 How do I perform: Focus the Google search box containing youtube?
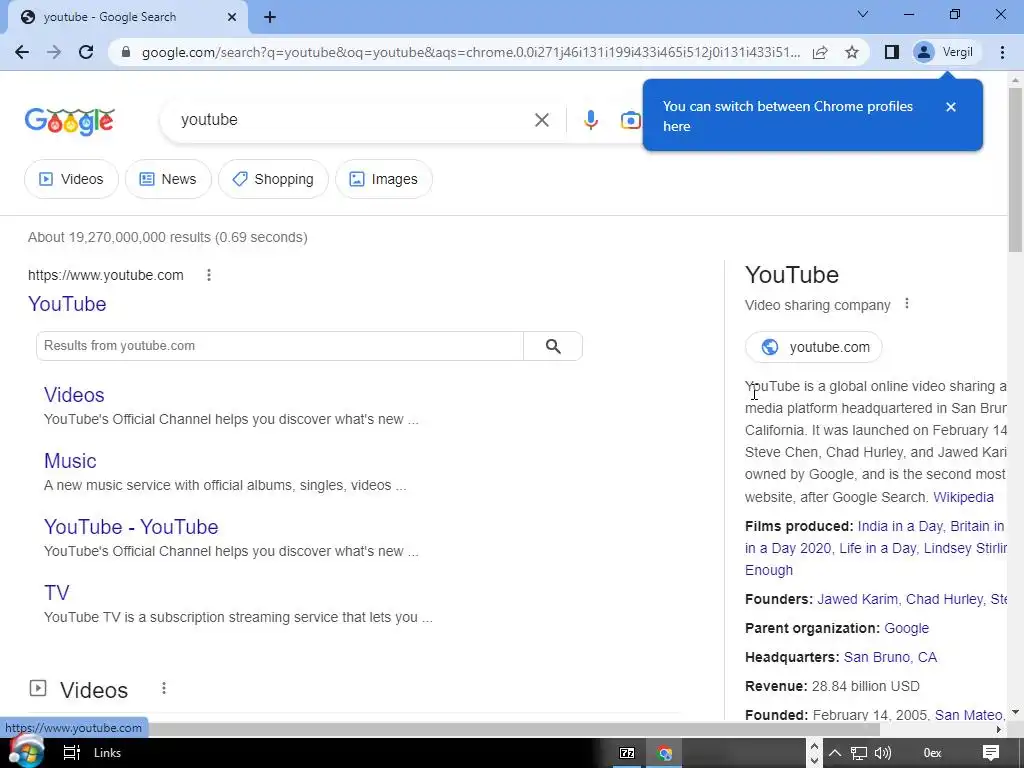pos(353,120)
